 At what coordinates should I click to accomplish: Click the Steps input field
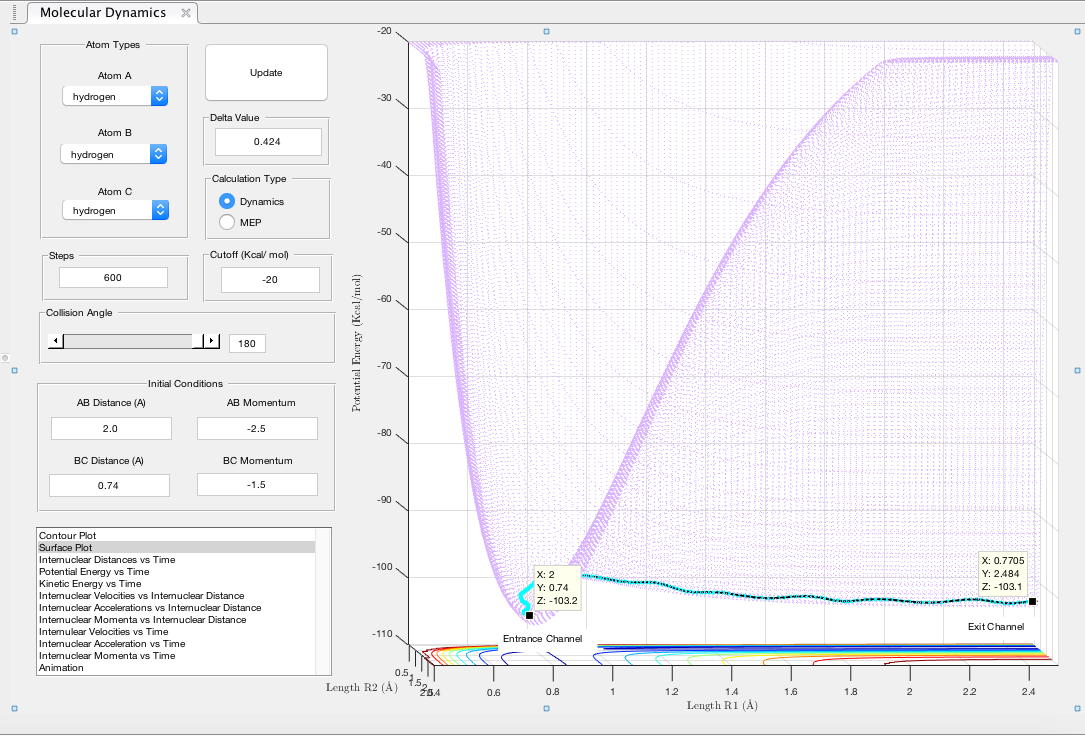[113, 277]
